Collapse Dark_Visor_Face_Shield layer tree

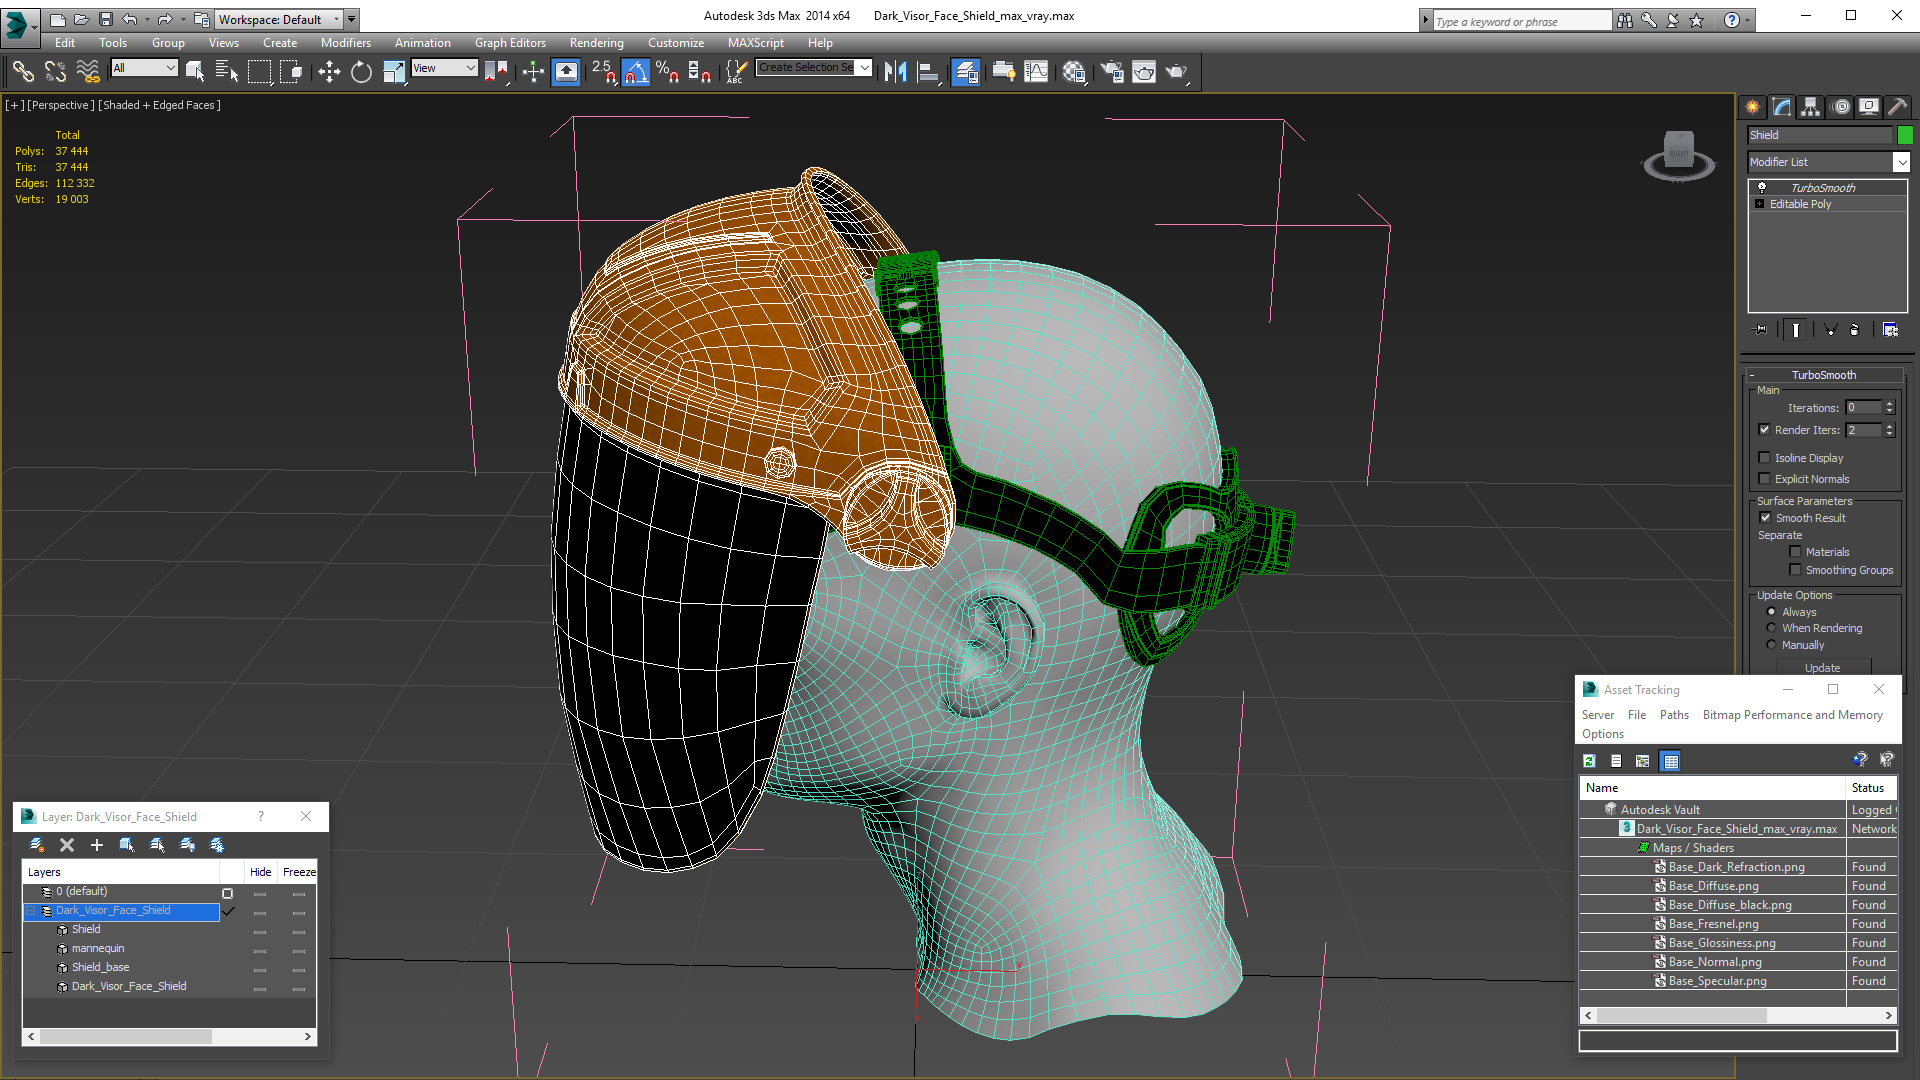click(x=31, y=911)
